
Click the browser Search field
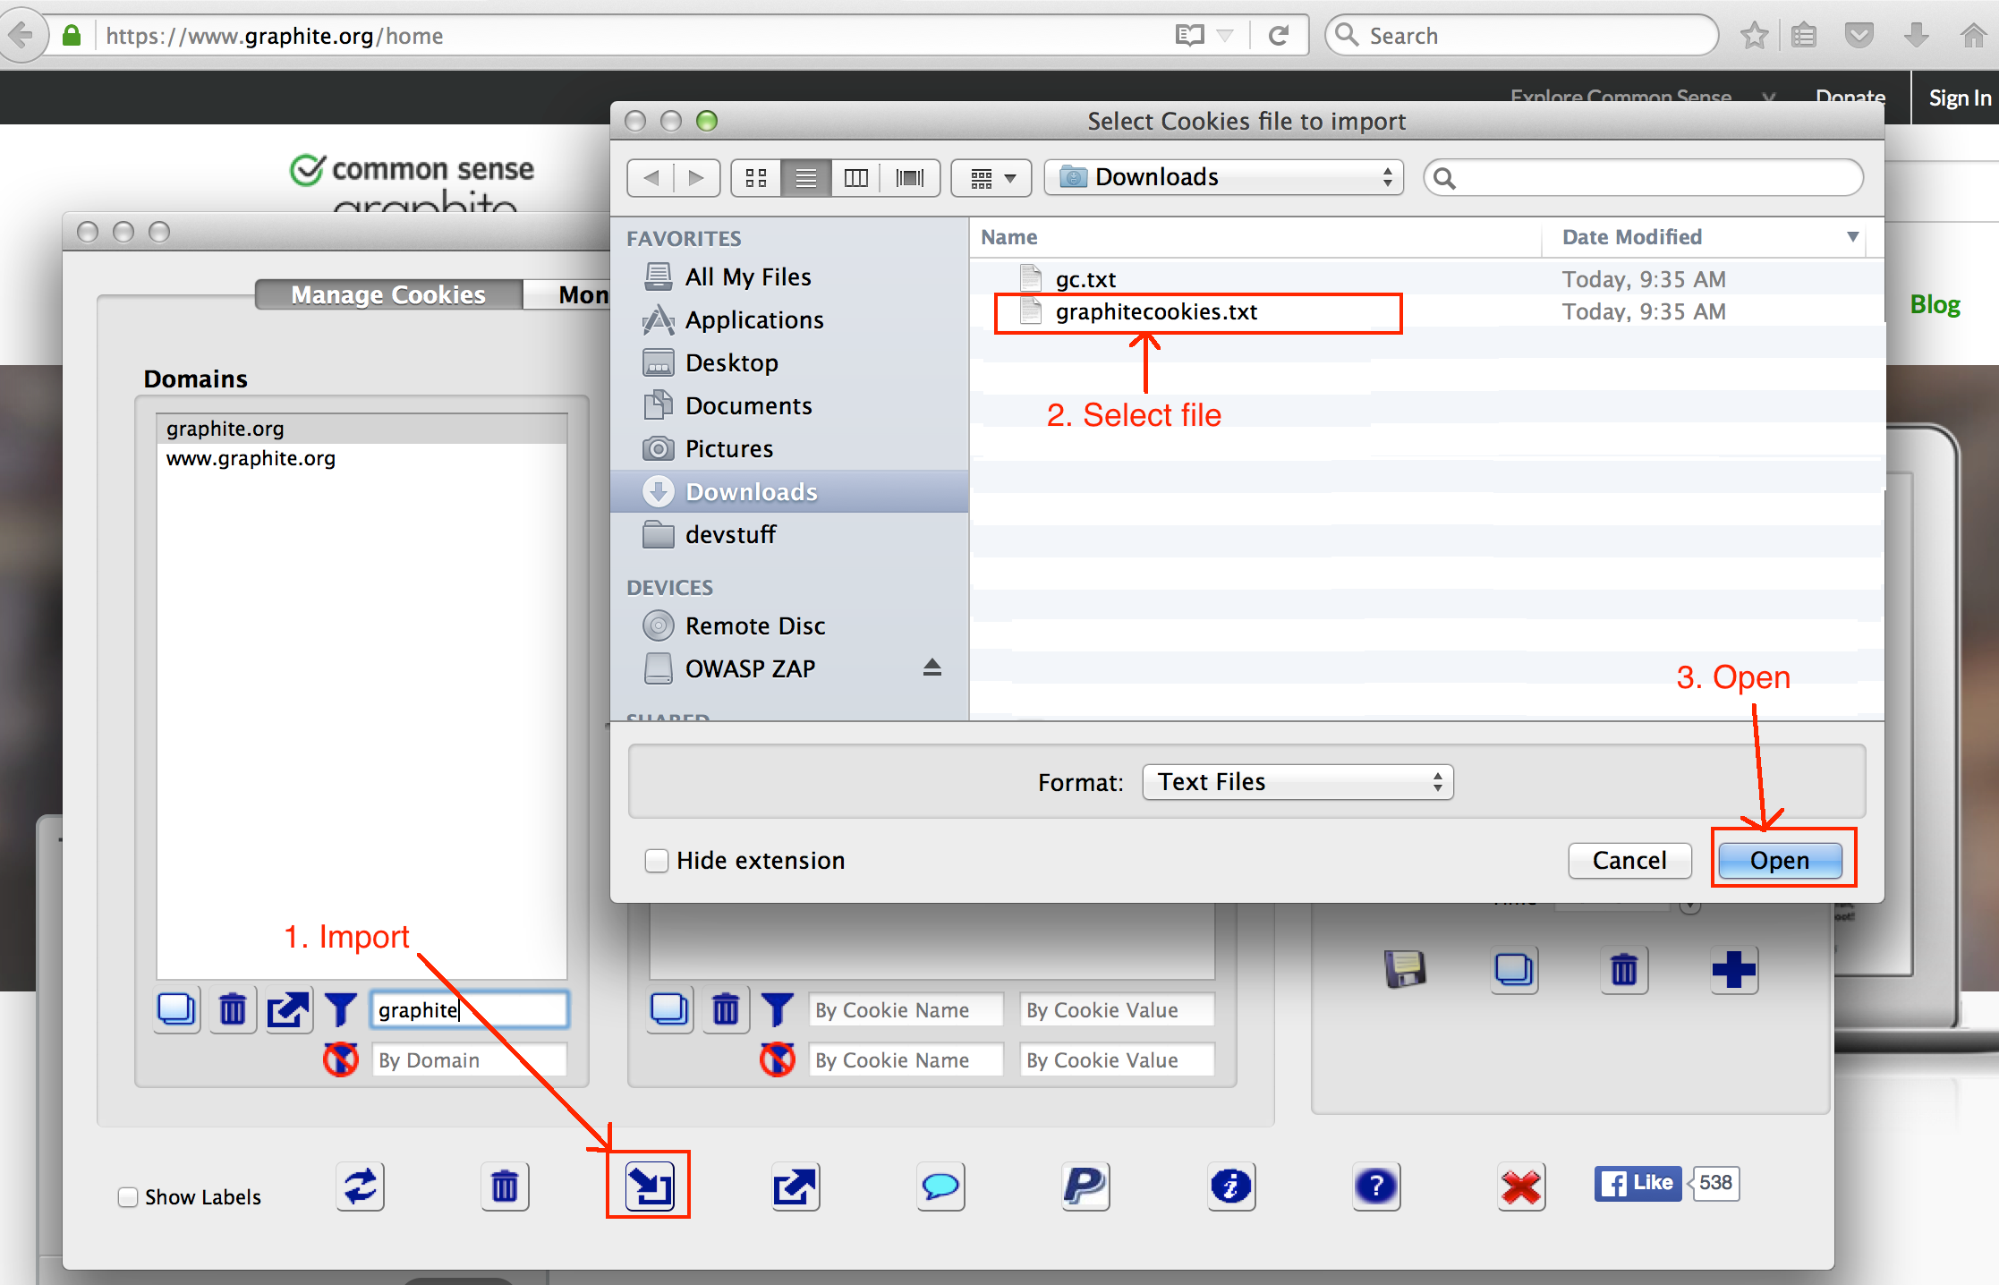pyautogui.click(x=1520, y=36)
